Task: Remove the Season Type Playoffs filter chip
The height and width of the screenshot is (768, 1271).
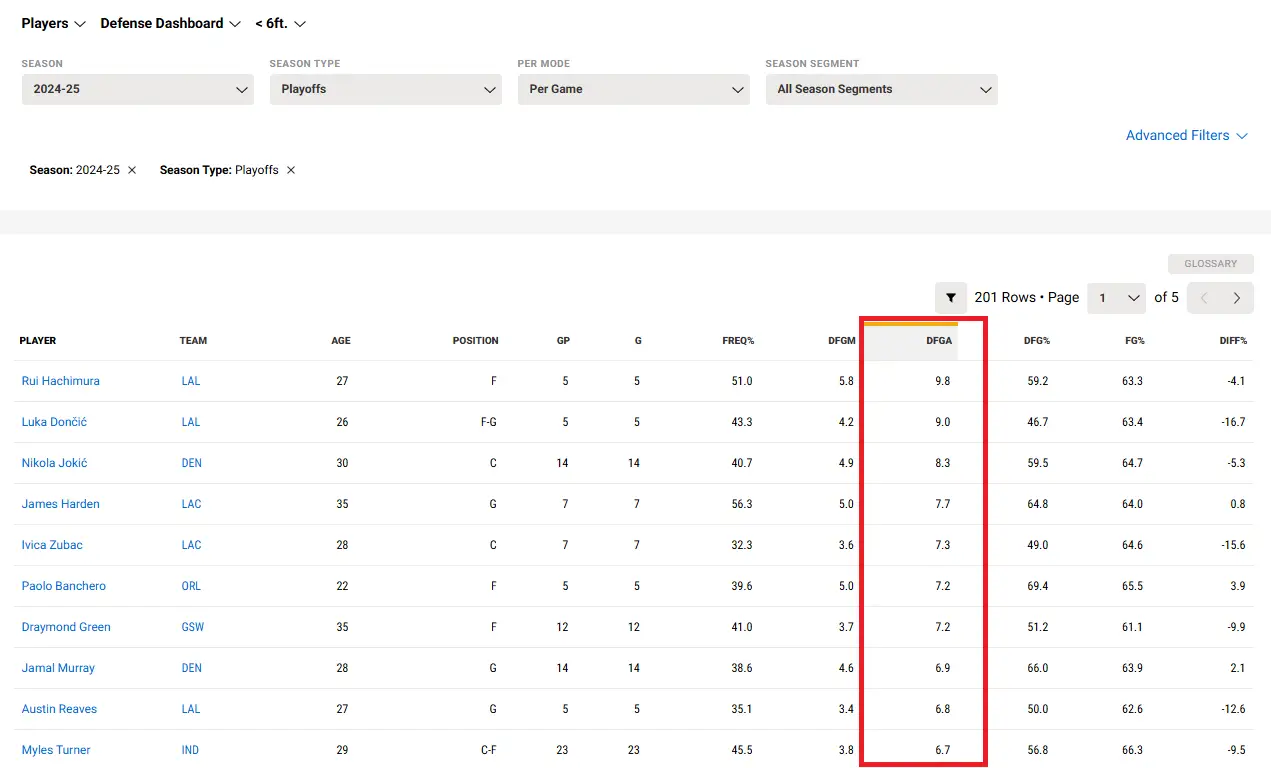Action: 291,170
